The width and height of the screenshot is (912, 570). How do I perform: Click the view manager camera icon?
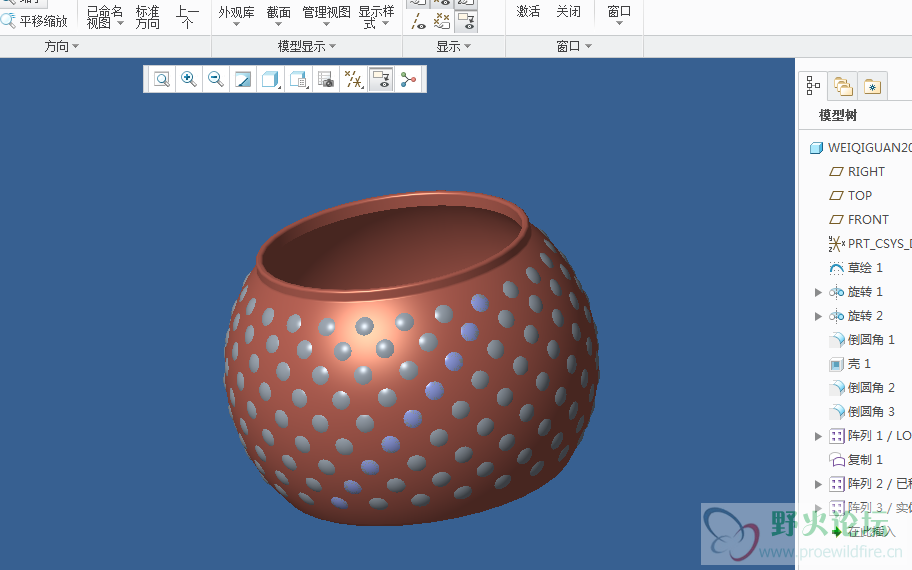pyautogui.click(x=325, y=80)
